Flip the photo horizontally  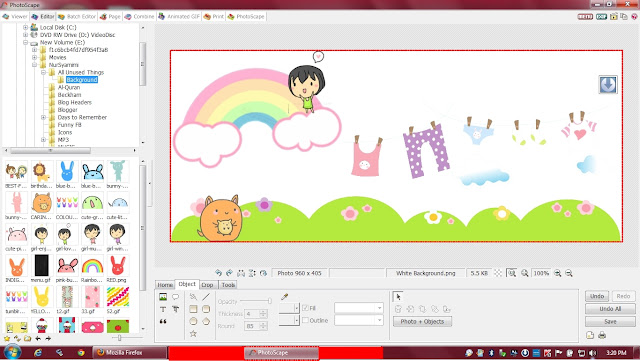[x=241, y=273]
